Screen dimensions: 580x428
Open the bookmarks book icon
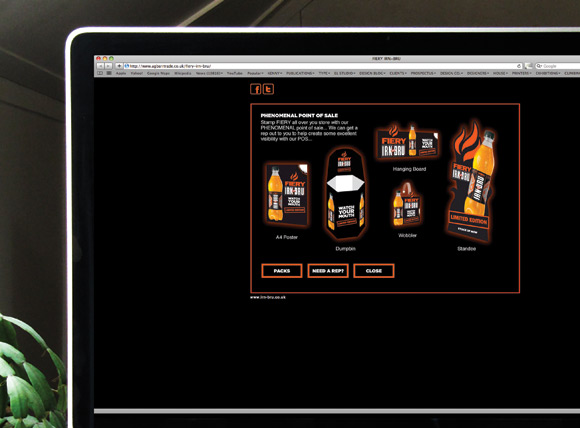(100, 73)
